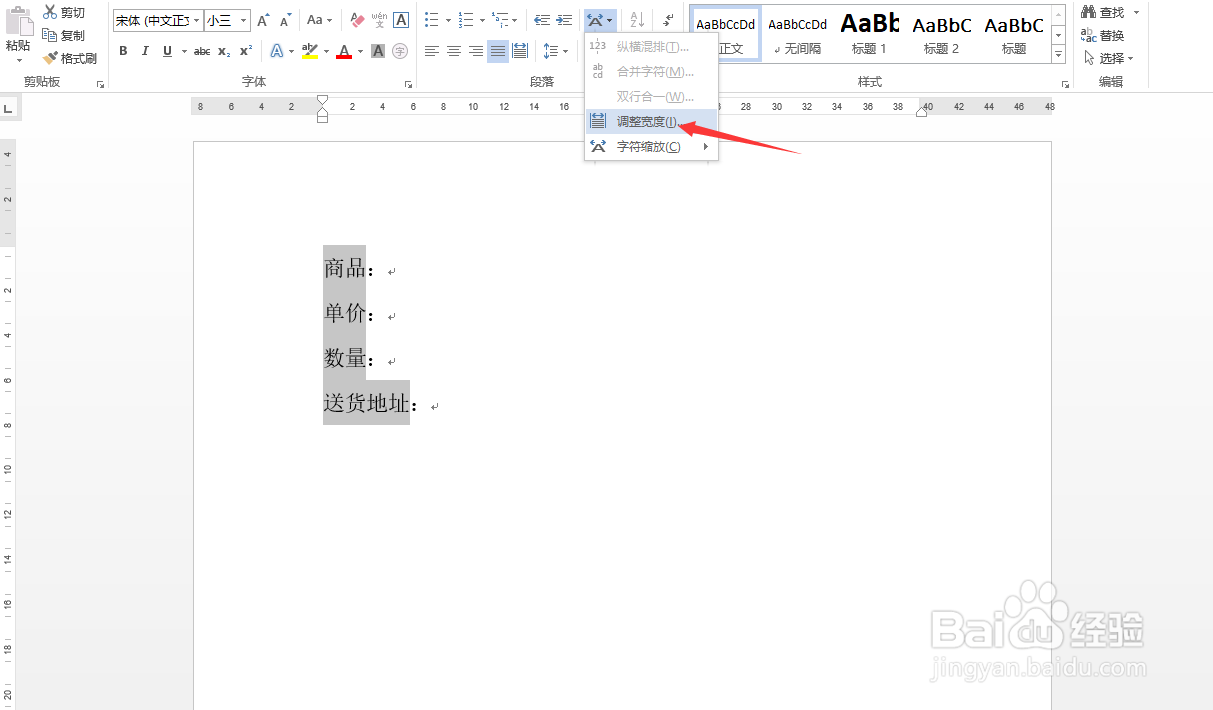Image resolution: width=1213 pixels, height=710 pixels.
Task: Toggle italic formatting
Action: 145,51
